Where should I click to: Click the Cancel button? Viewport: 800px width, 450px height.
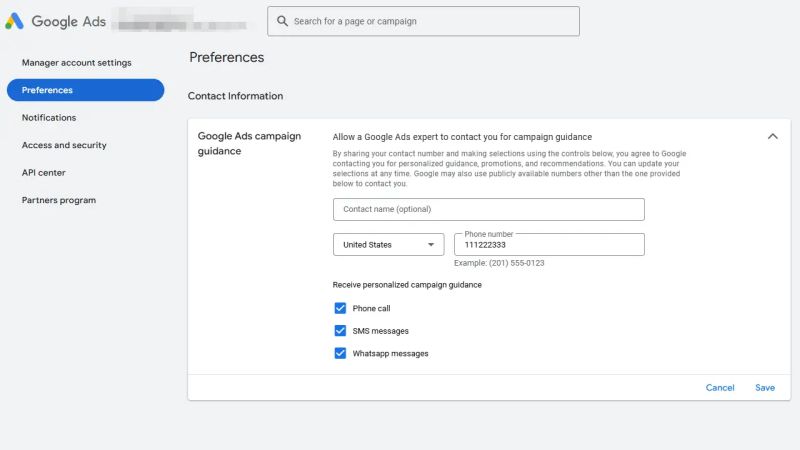(x=720, y=388)
